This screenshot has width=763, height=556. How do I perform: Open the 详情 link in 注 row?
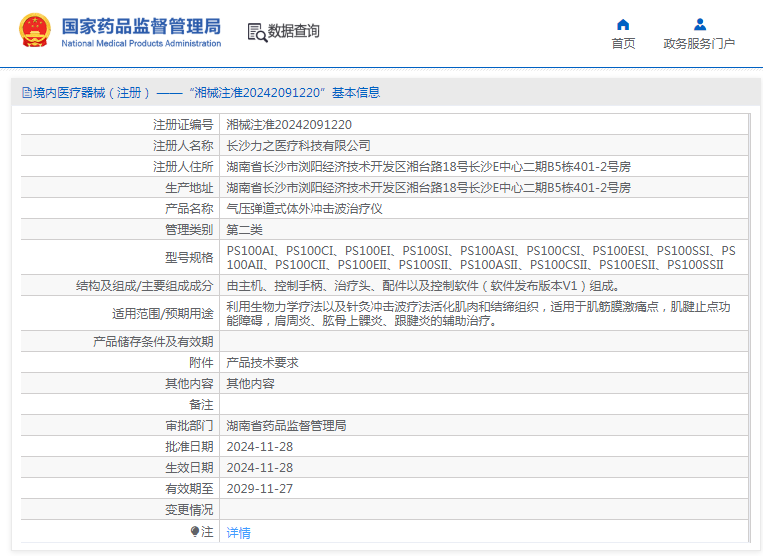coord(238,533)
